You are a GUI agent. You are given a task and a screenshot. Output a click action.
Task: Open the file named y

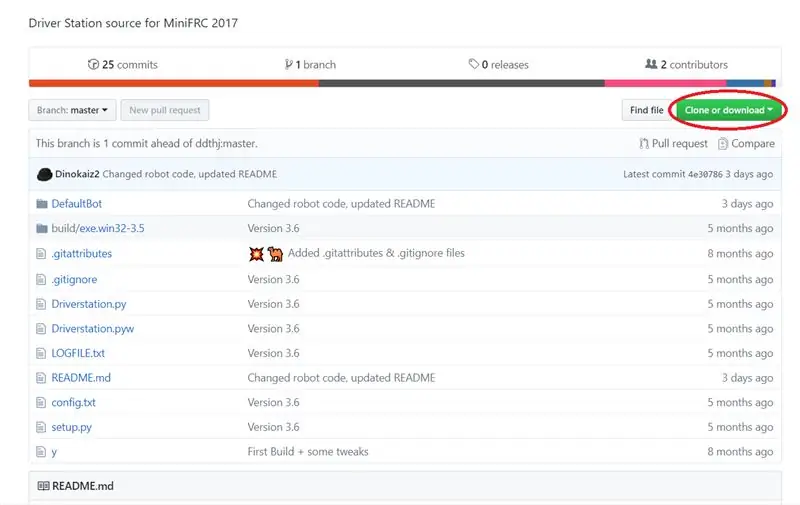pyautogui.click(x=54, y=452)
